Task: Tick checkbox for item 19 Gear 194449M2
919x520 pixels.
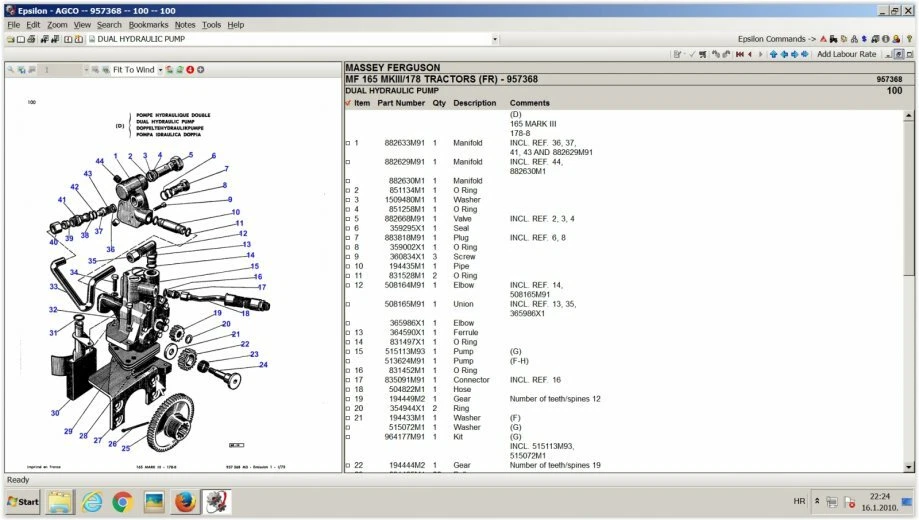Action: tap(348, 399)
